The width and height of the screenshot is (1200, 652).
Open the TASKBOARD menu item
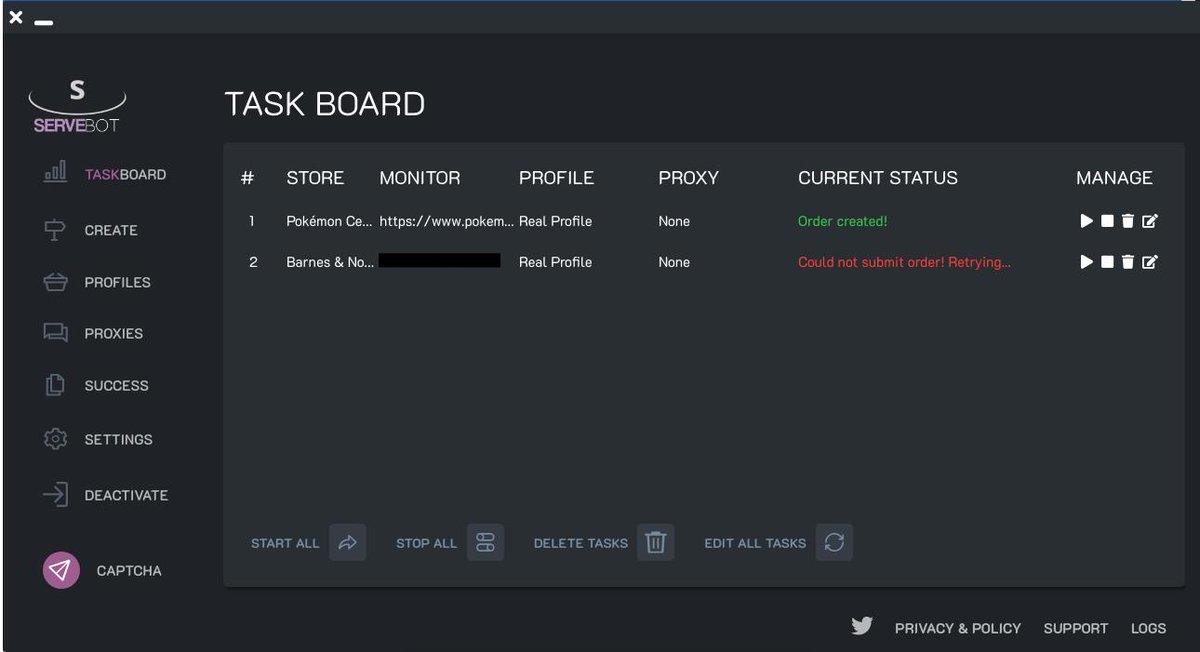tap(125, 174)
